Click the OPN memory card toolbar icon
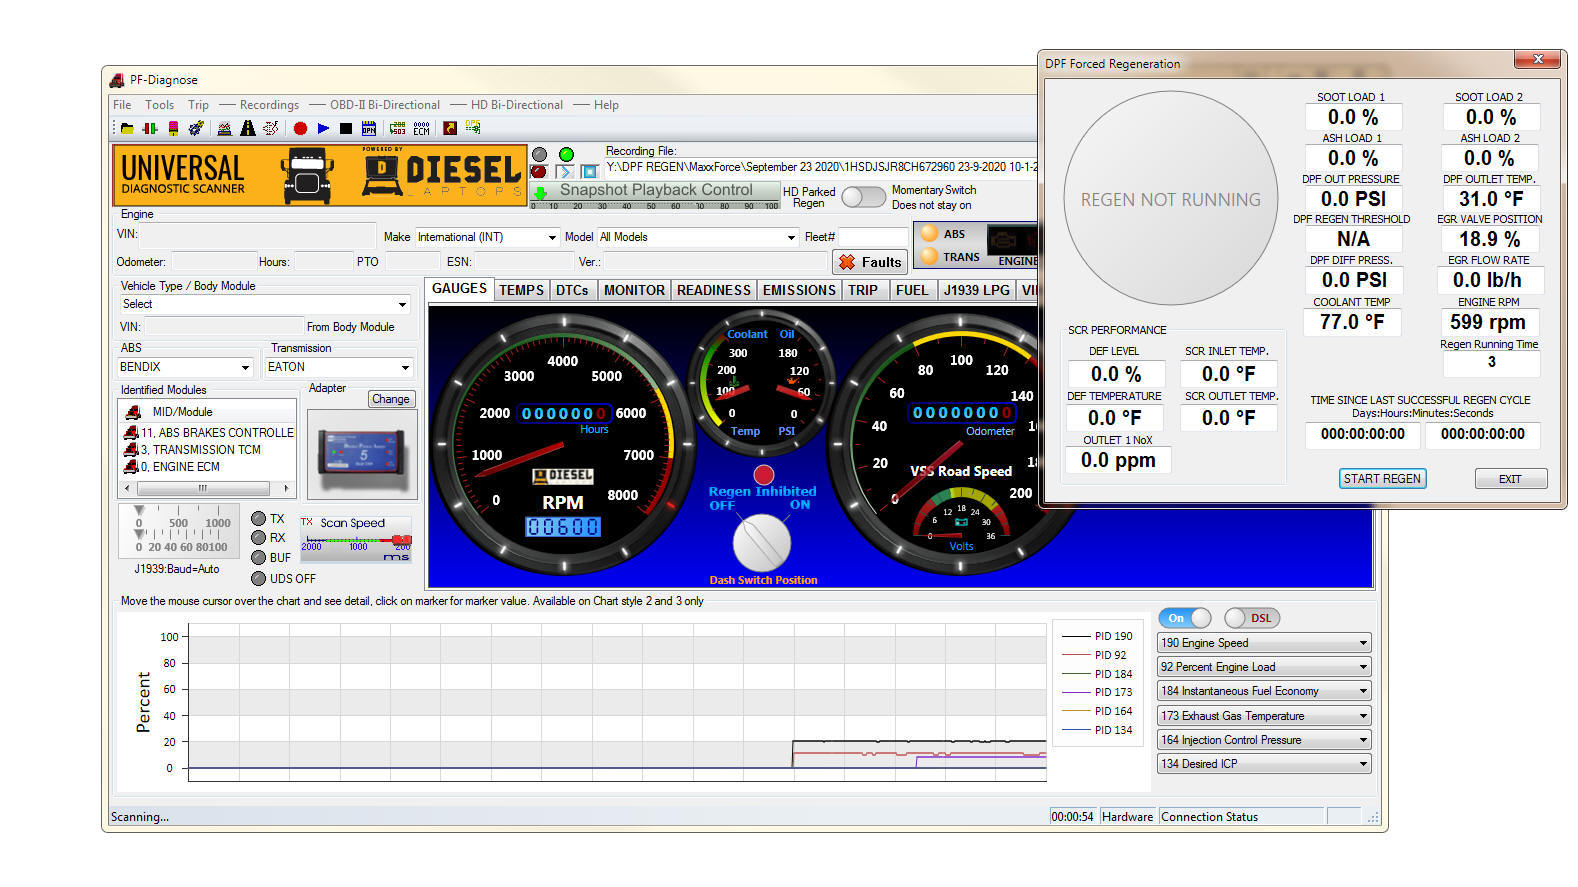 pos(369,128)
